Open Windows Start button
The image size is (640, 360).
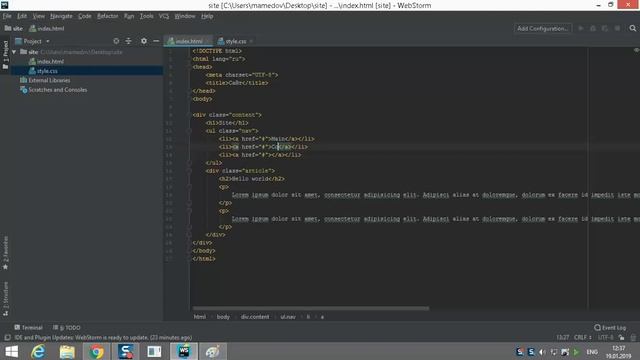[x=11, y=351]
